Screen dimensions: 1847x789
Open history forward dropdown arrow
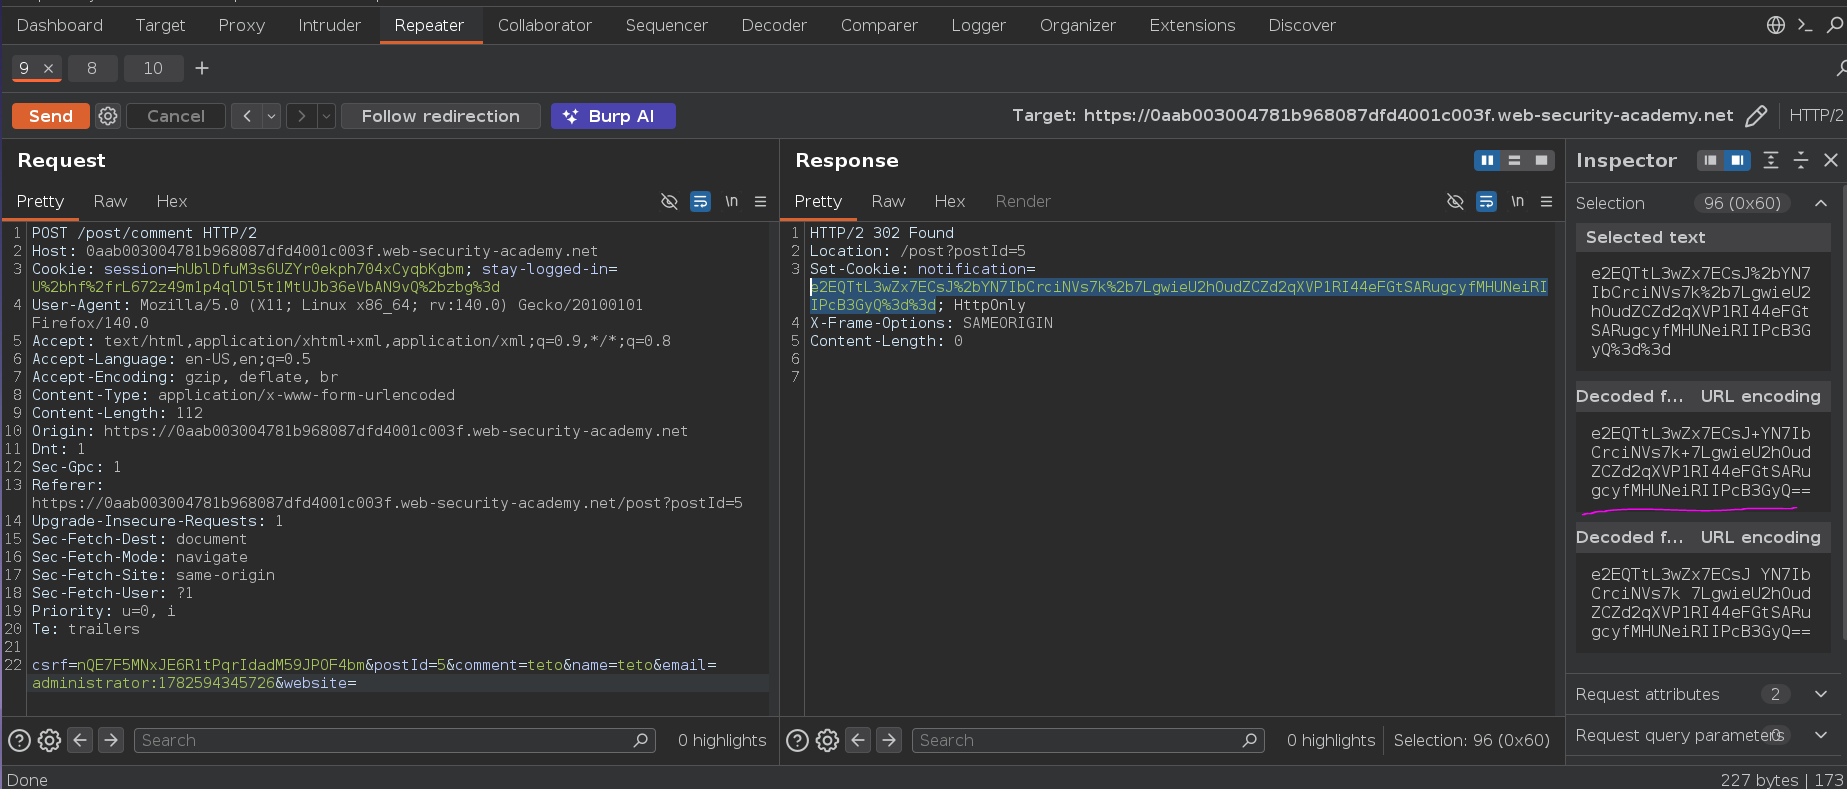pos(326,116)
